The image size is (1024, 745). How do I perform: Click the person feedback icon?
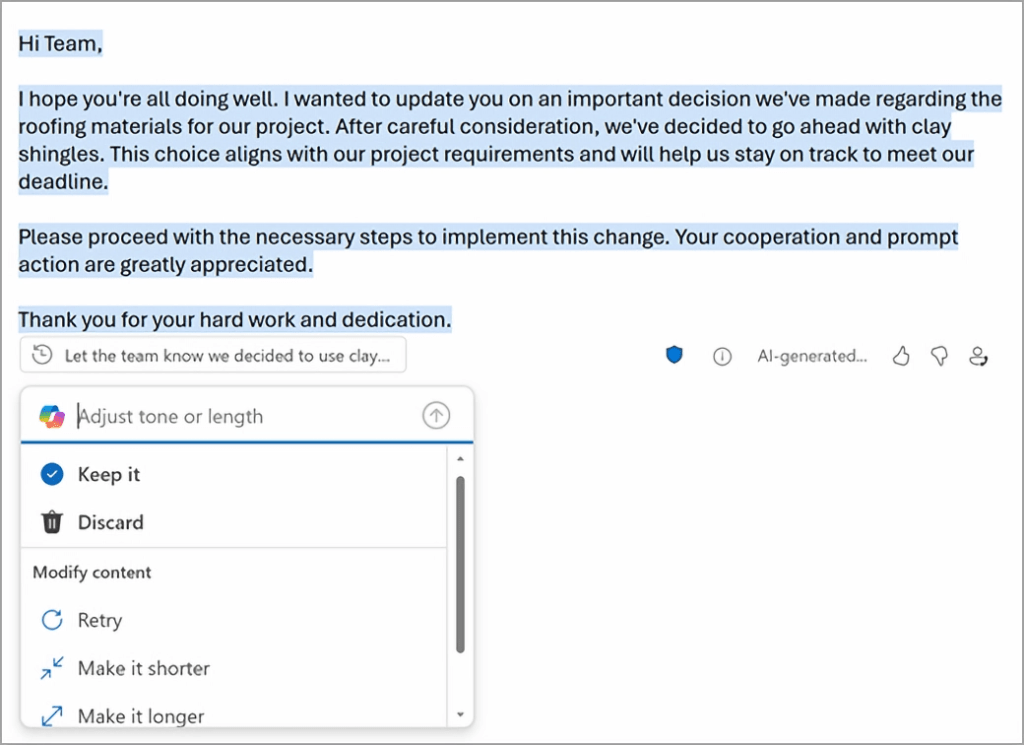[x=978, y=356]
